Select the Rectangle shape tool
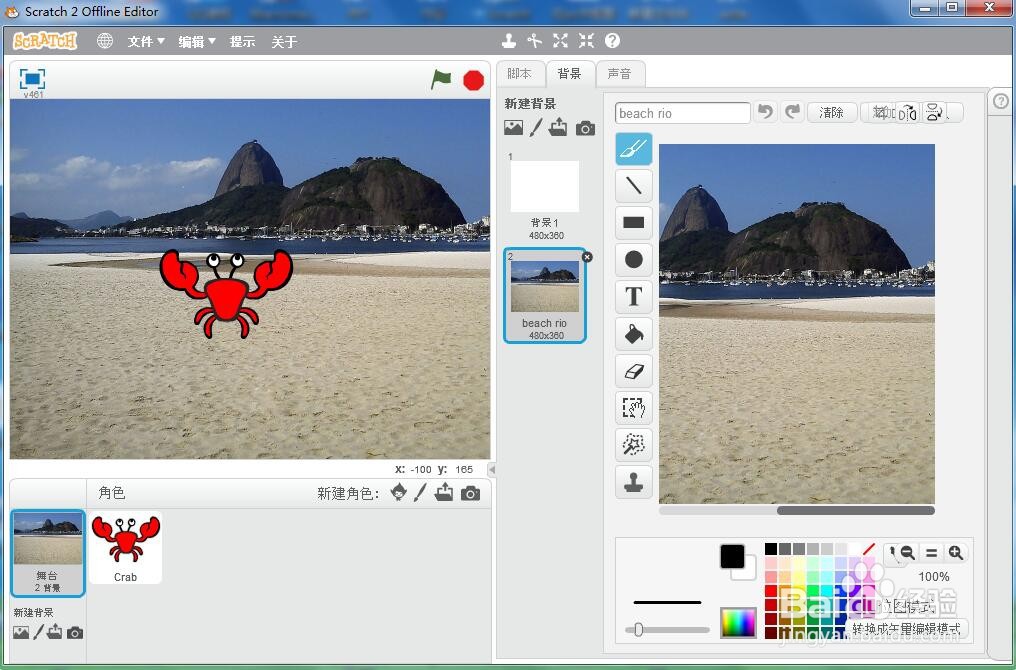 point(633,222)
